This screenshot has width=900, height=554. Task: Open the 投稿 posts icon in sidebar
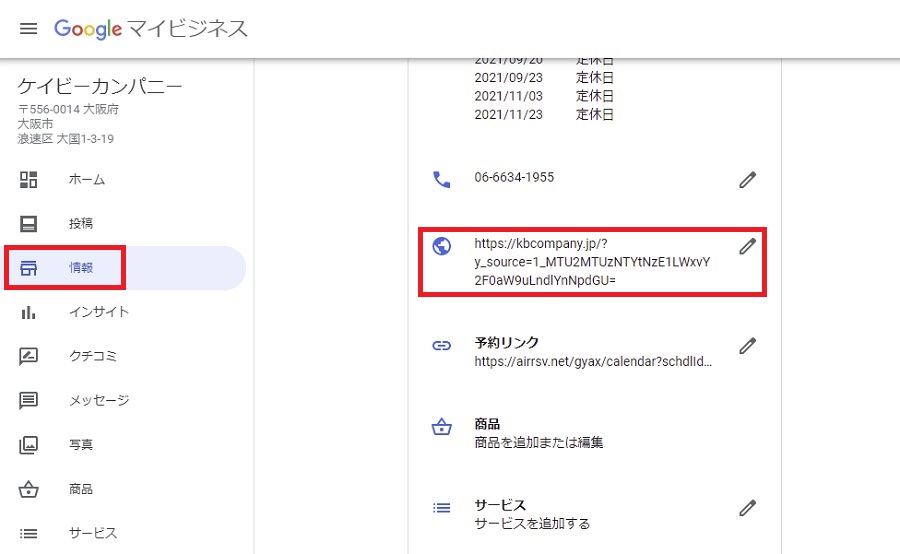pyautogui.click(x=28, y=223)
